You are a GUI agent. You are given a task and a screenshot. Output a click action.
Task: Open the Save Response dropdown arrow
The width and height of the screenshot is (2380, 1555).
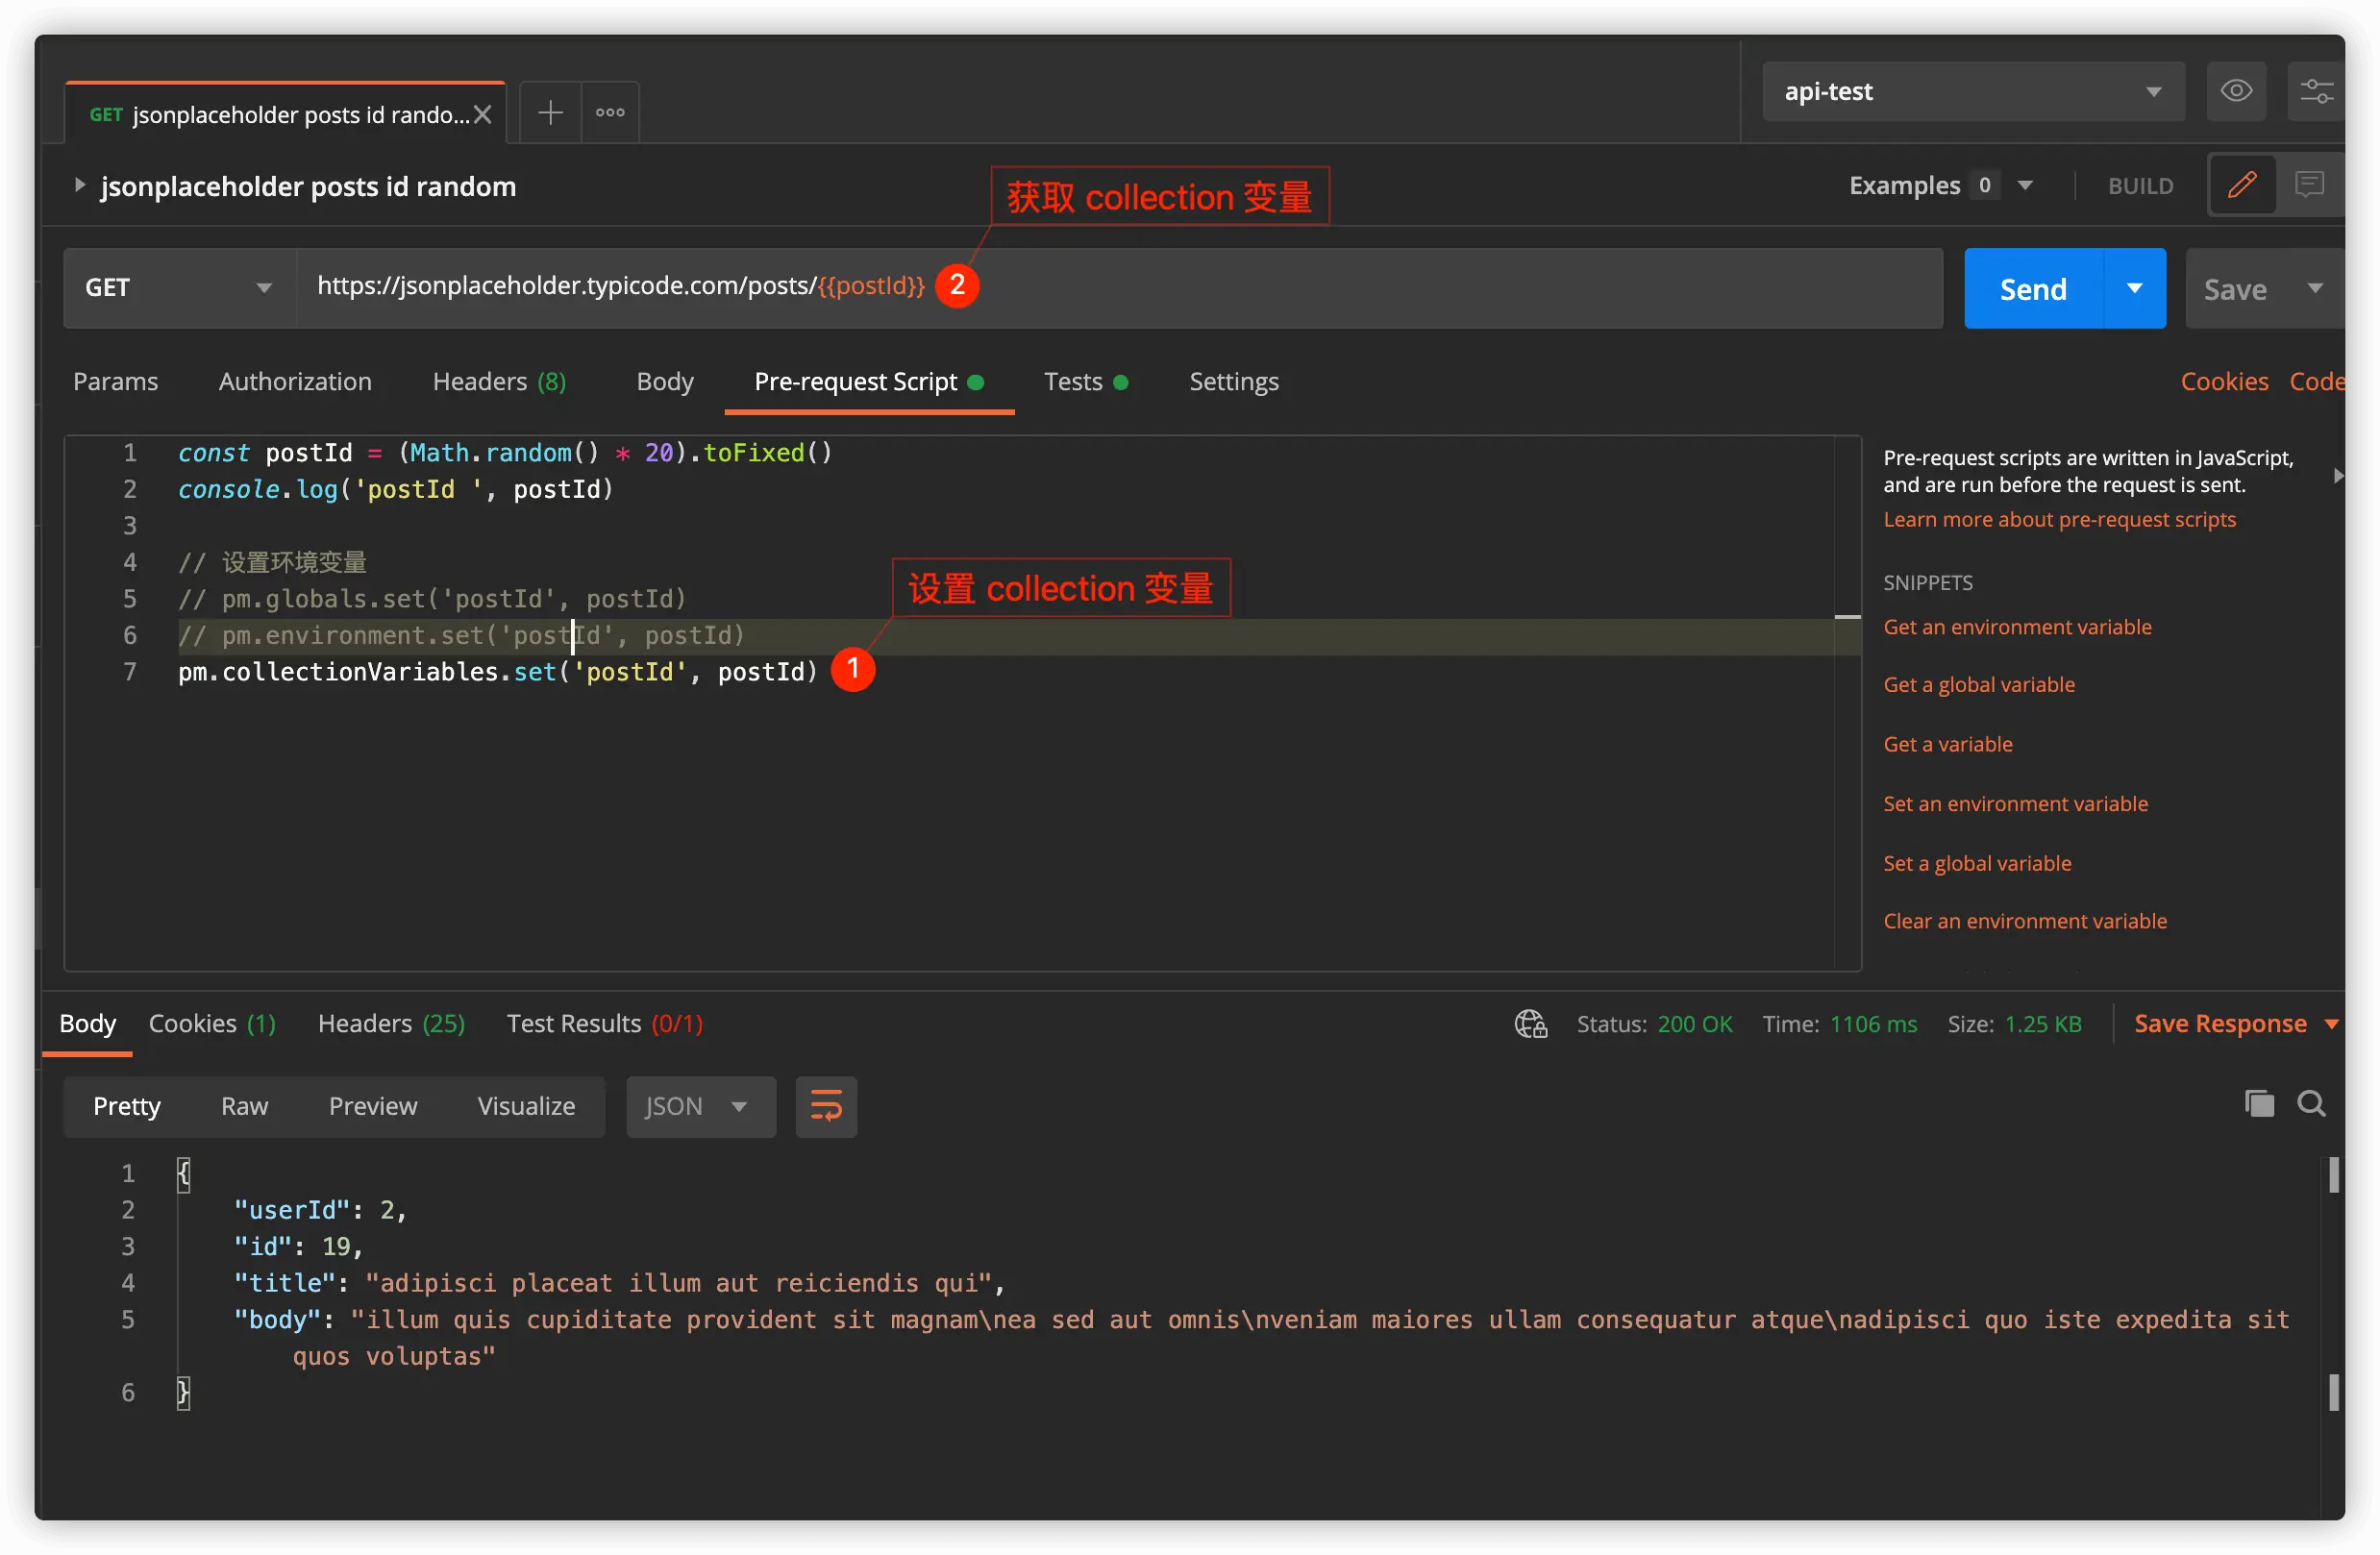coord(2331,1024)
